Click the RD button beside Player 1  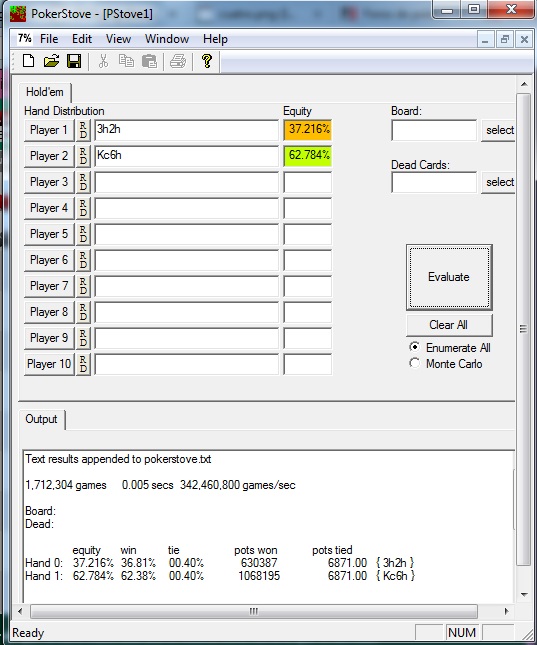[x=83, y=130]
